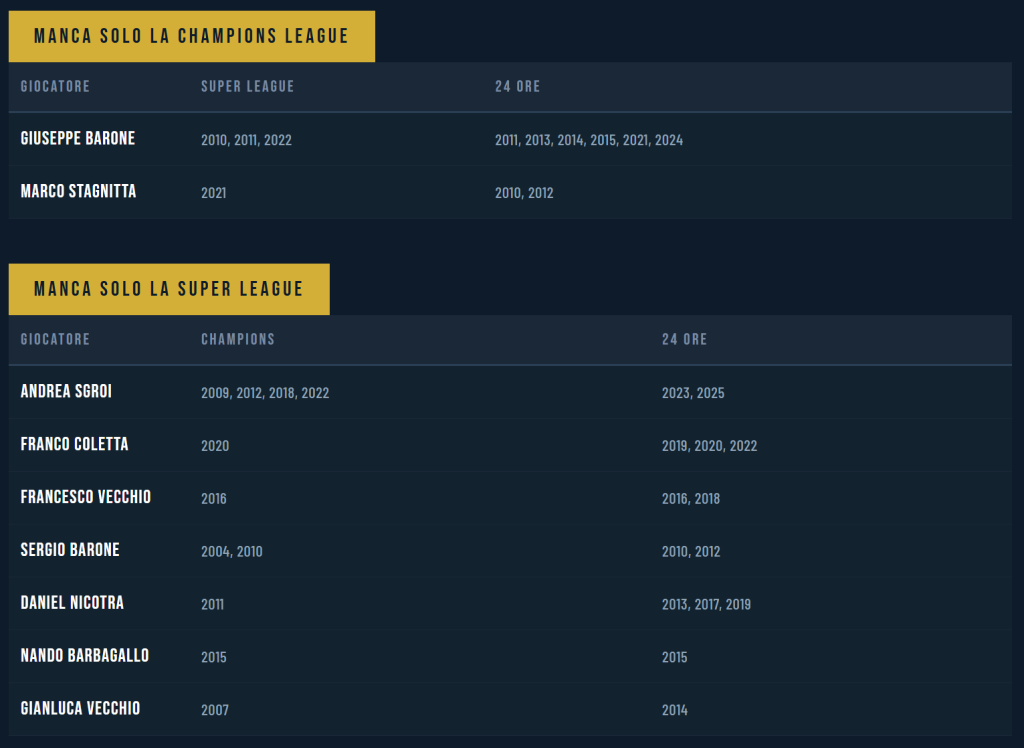The height and width of the screenshot is (748, 1024).
Task: Click the Super League column header
Action: click(247, 87)
